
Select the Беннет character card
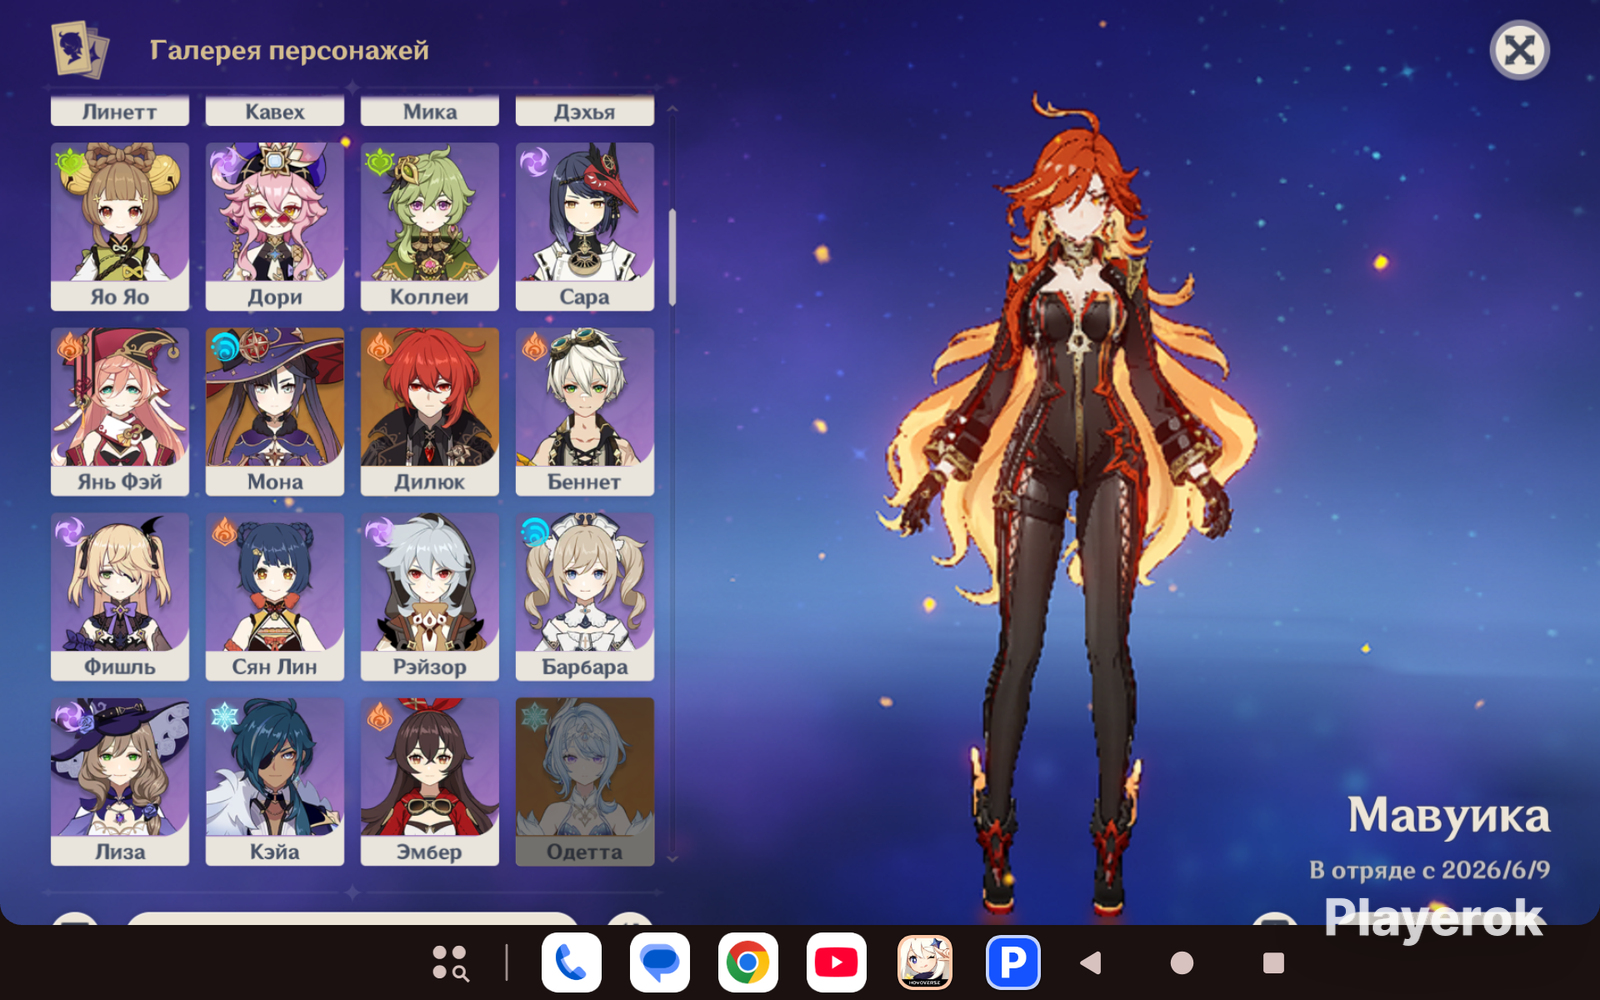[x=585, y=412]
